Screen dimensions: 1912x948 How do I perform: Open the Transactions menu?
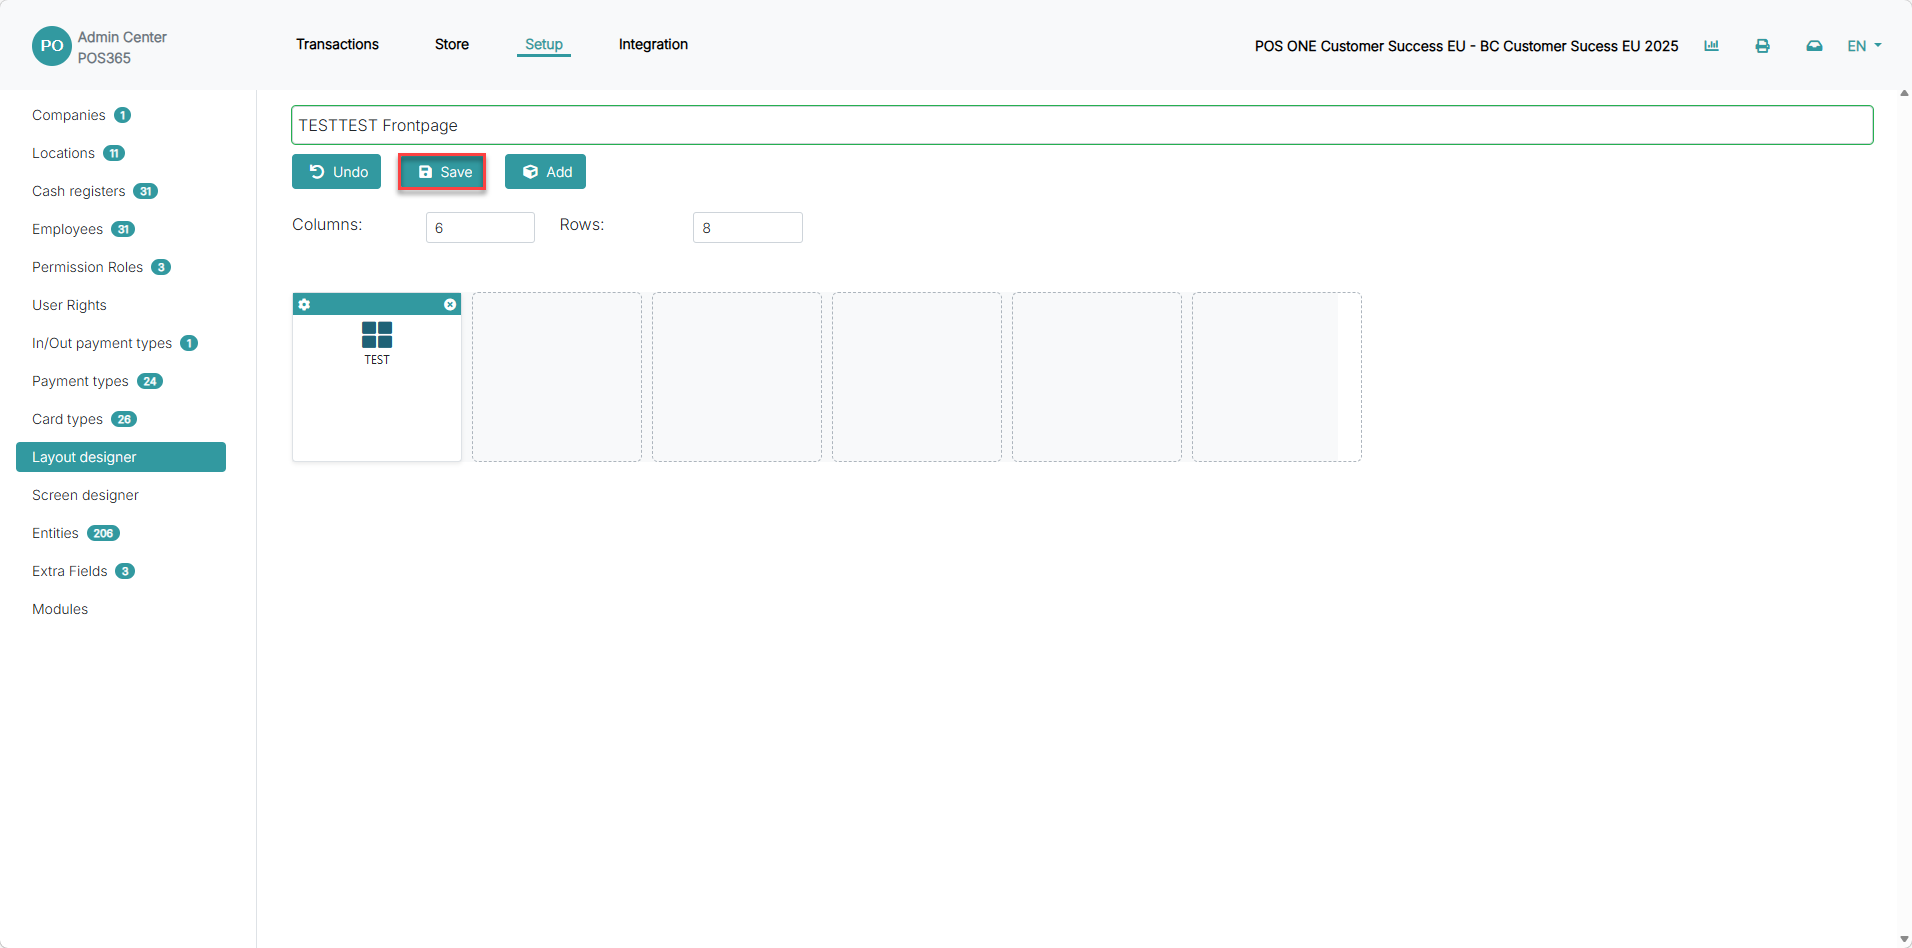337,44
